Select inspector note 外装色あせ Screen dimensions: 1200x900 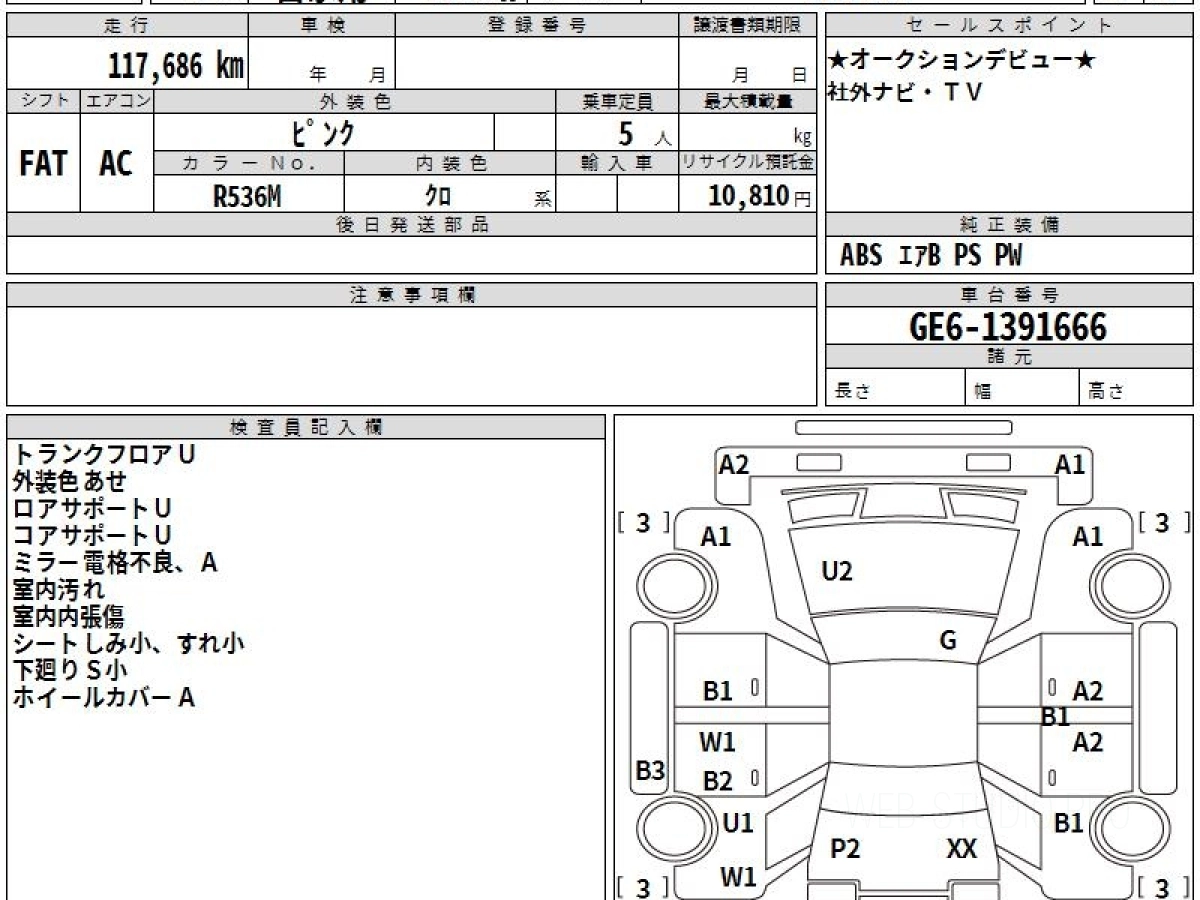coord(69,481)
